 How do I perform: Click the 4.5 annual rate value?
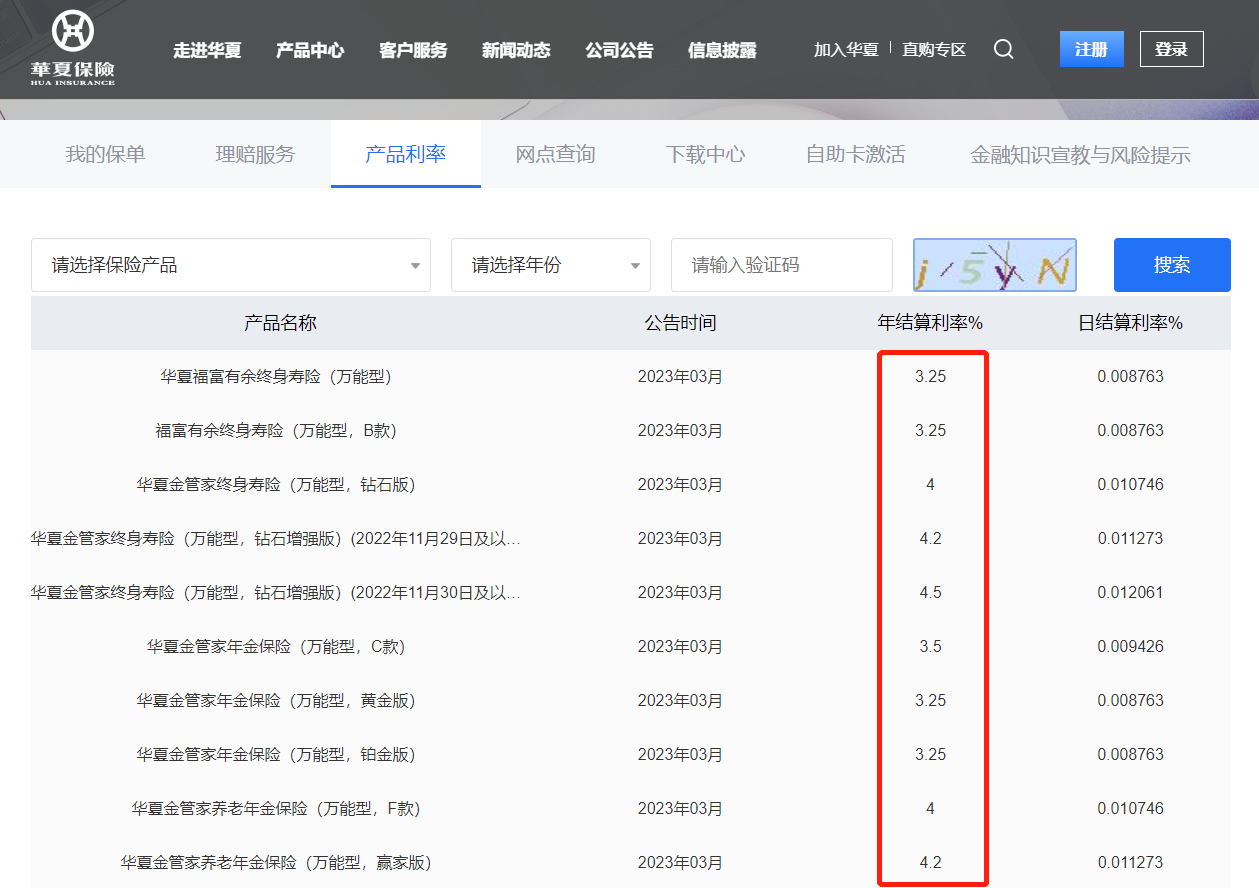click(930, 593)
